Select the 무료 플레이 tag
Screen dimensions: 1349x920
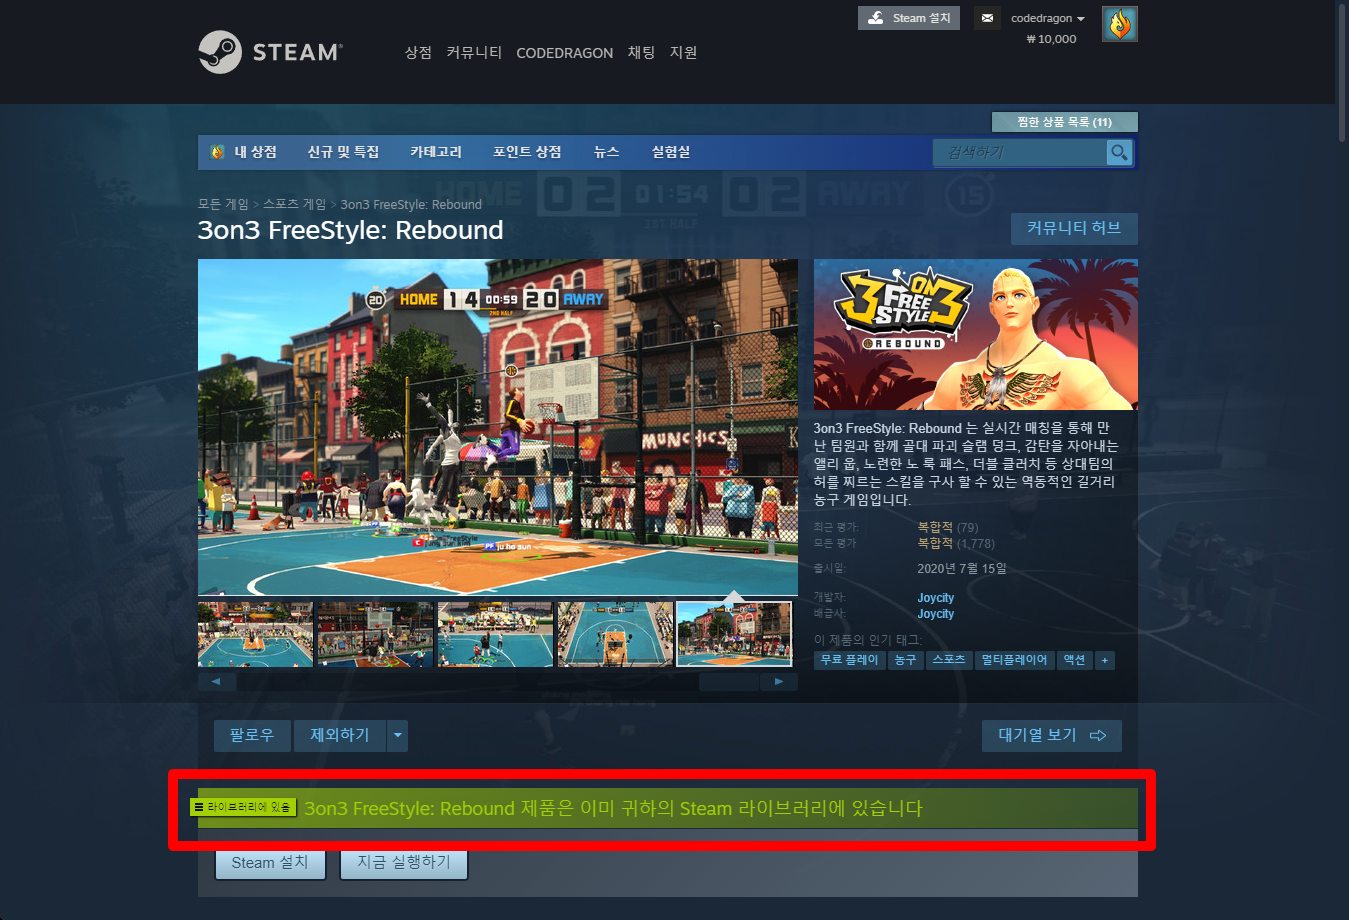tap(849, 660)
